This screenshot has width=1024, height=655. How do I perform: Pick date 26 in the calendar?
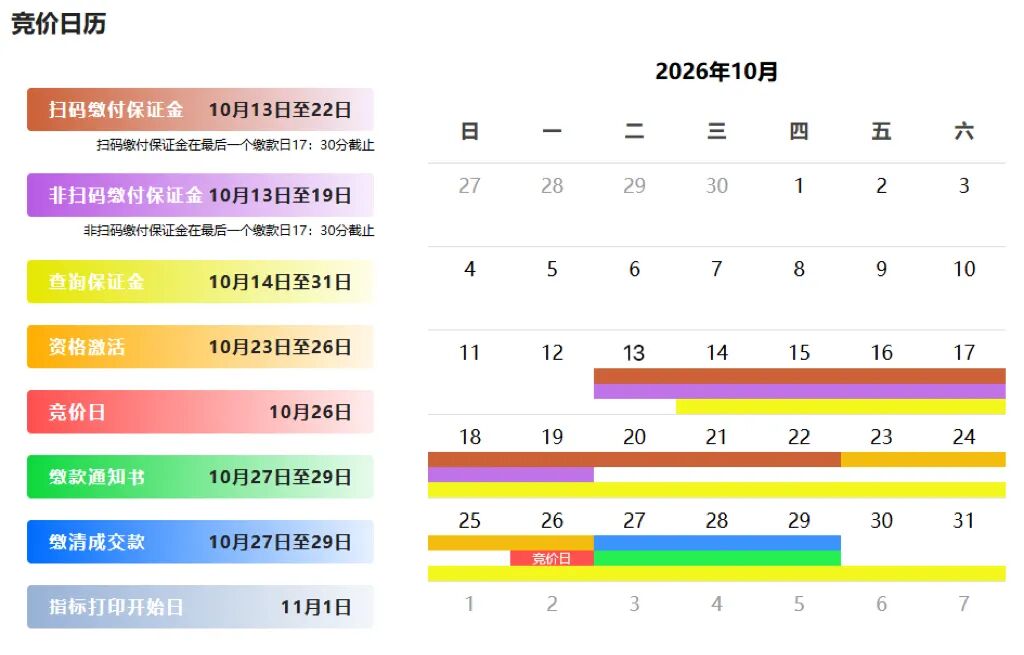point(552,520)
